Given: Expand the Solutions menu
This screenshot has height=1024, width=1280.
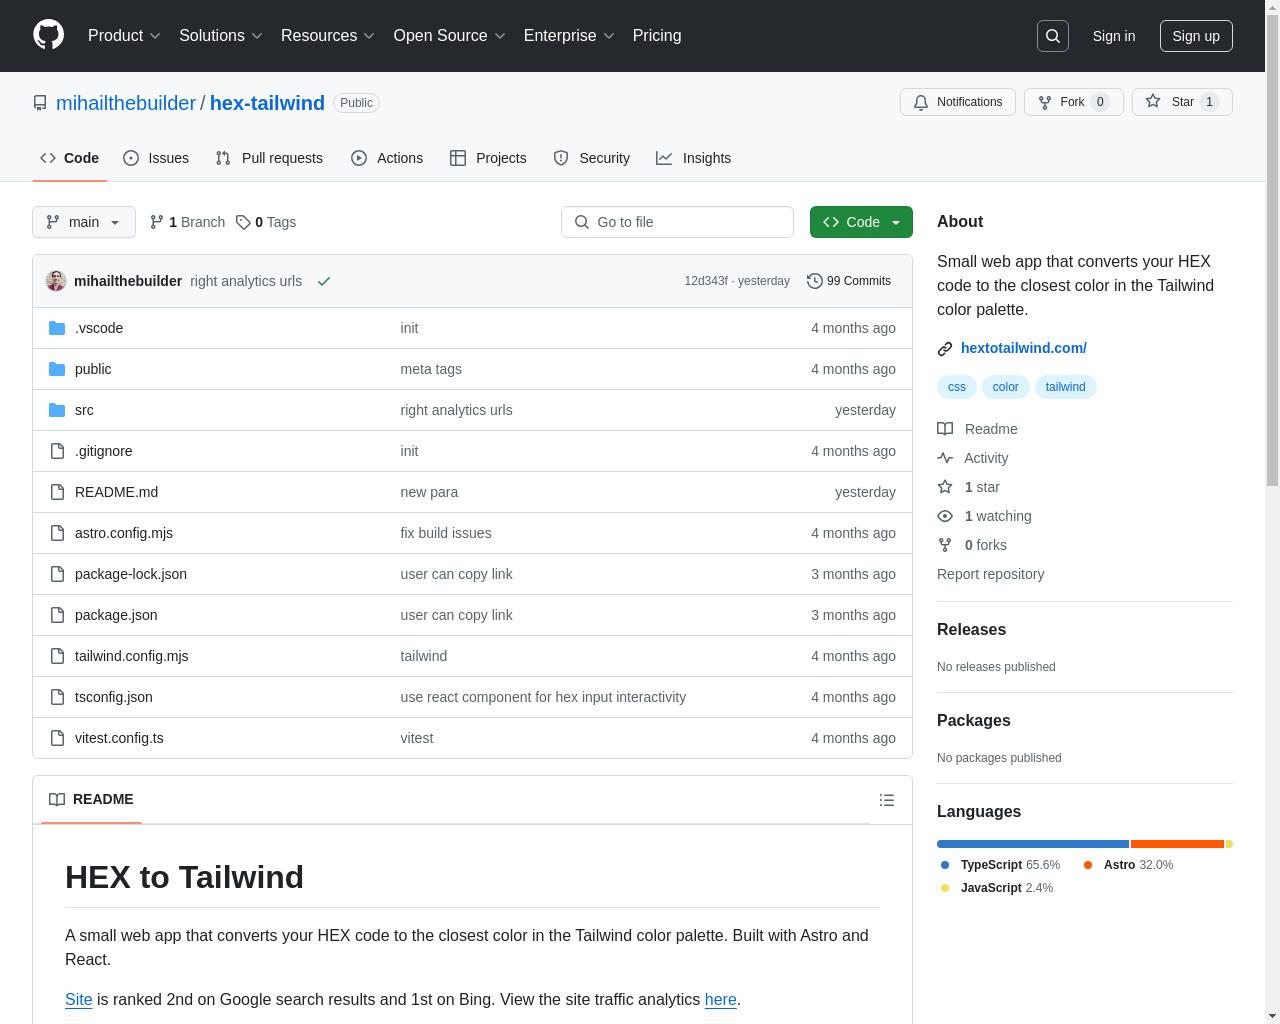Looking at the screenshot, I should coord(221,36).
